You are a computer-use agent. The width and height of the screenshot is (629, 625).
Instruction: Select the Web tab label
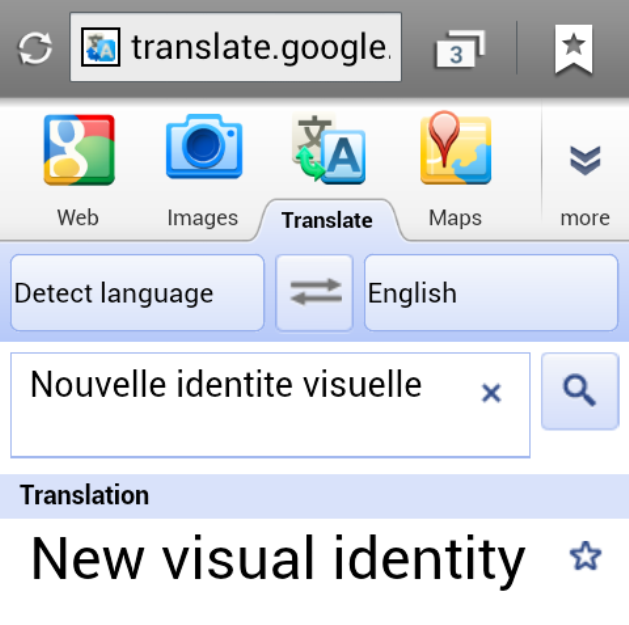coord(78,218)
